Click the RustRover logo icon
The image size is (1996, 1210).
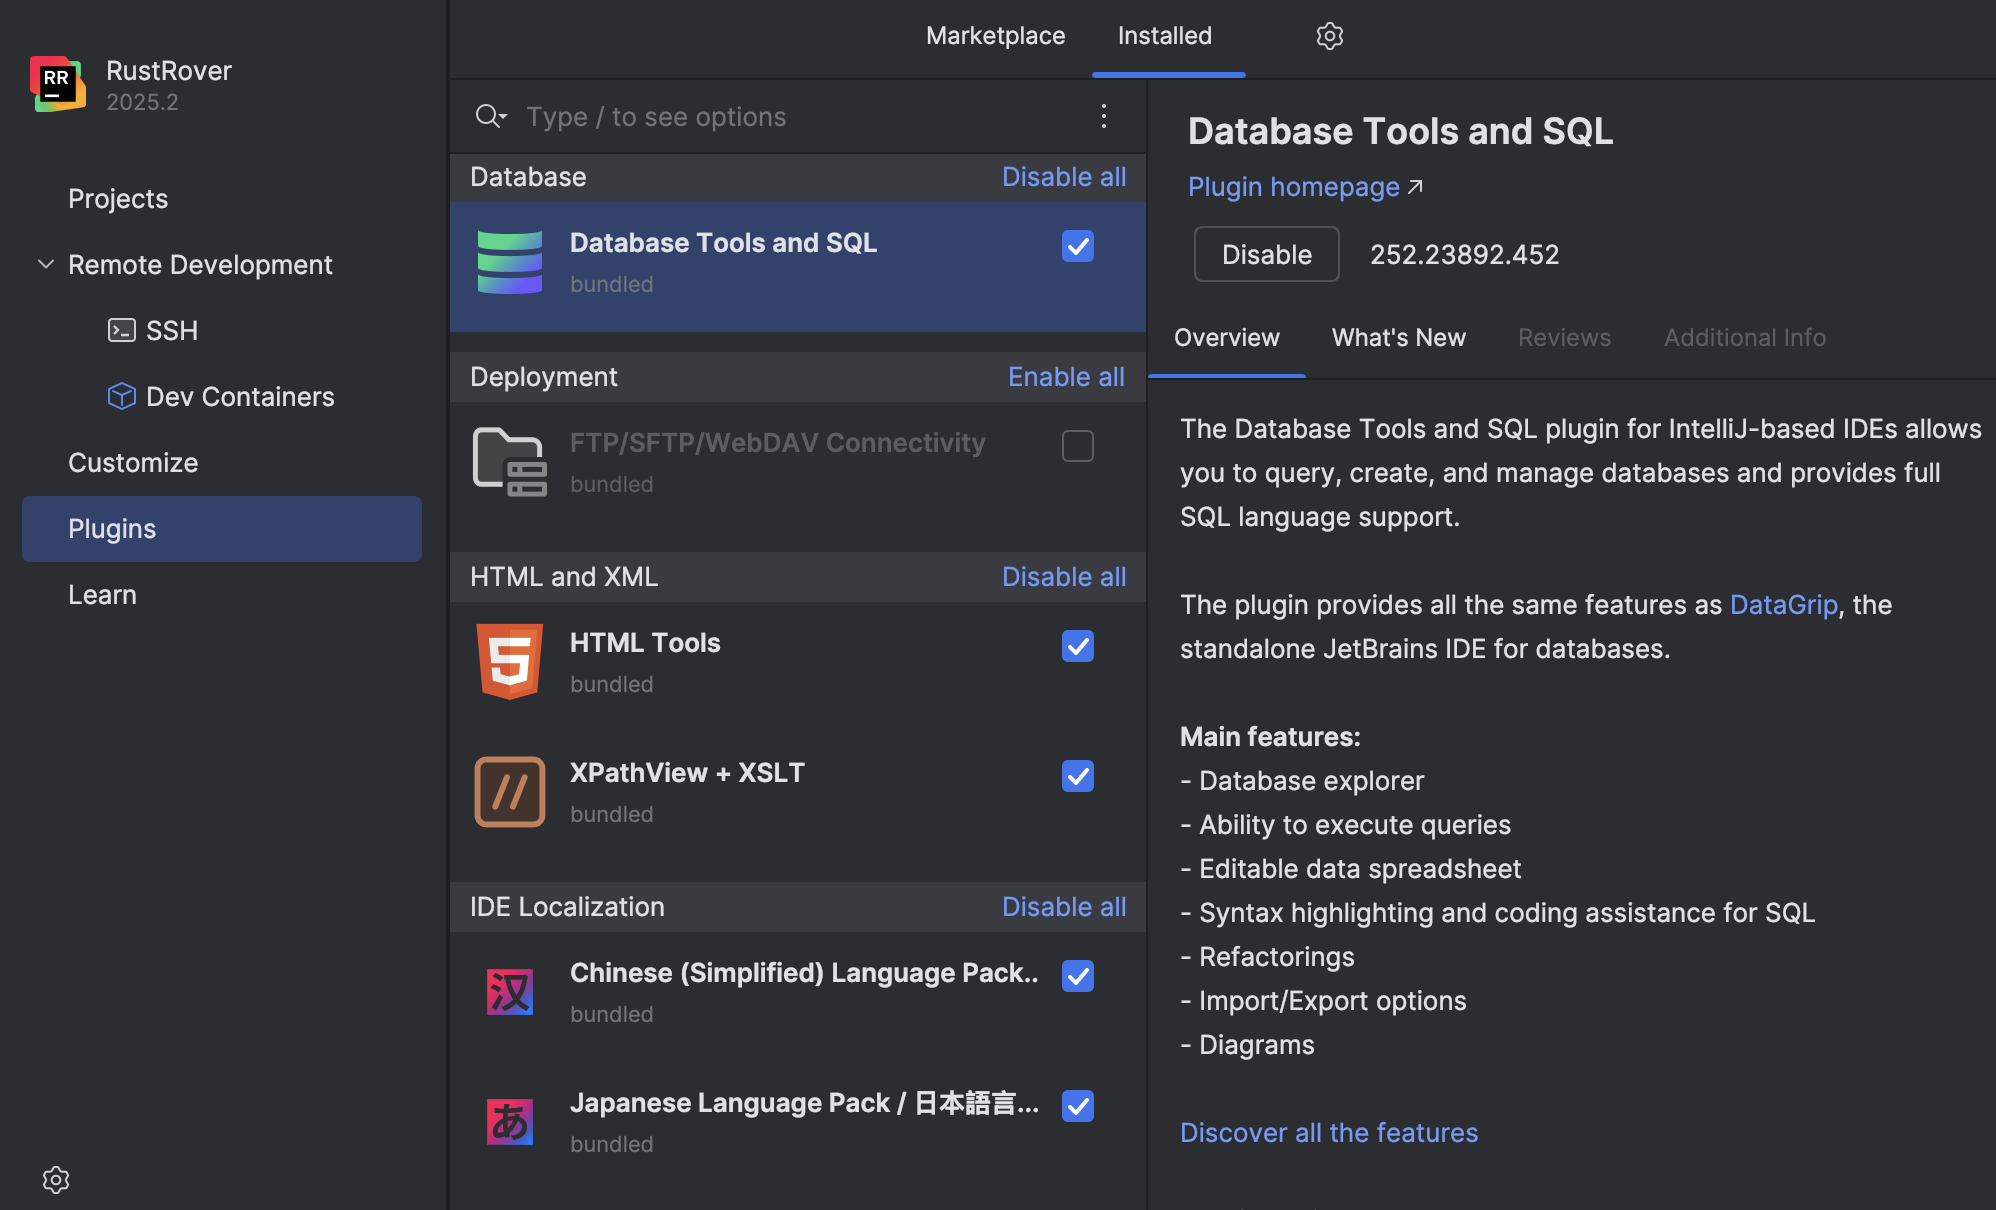click(x=57, y=84)
